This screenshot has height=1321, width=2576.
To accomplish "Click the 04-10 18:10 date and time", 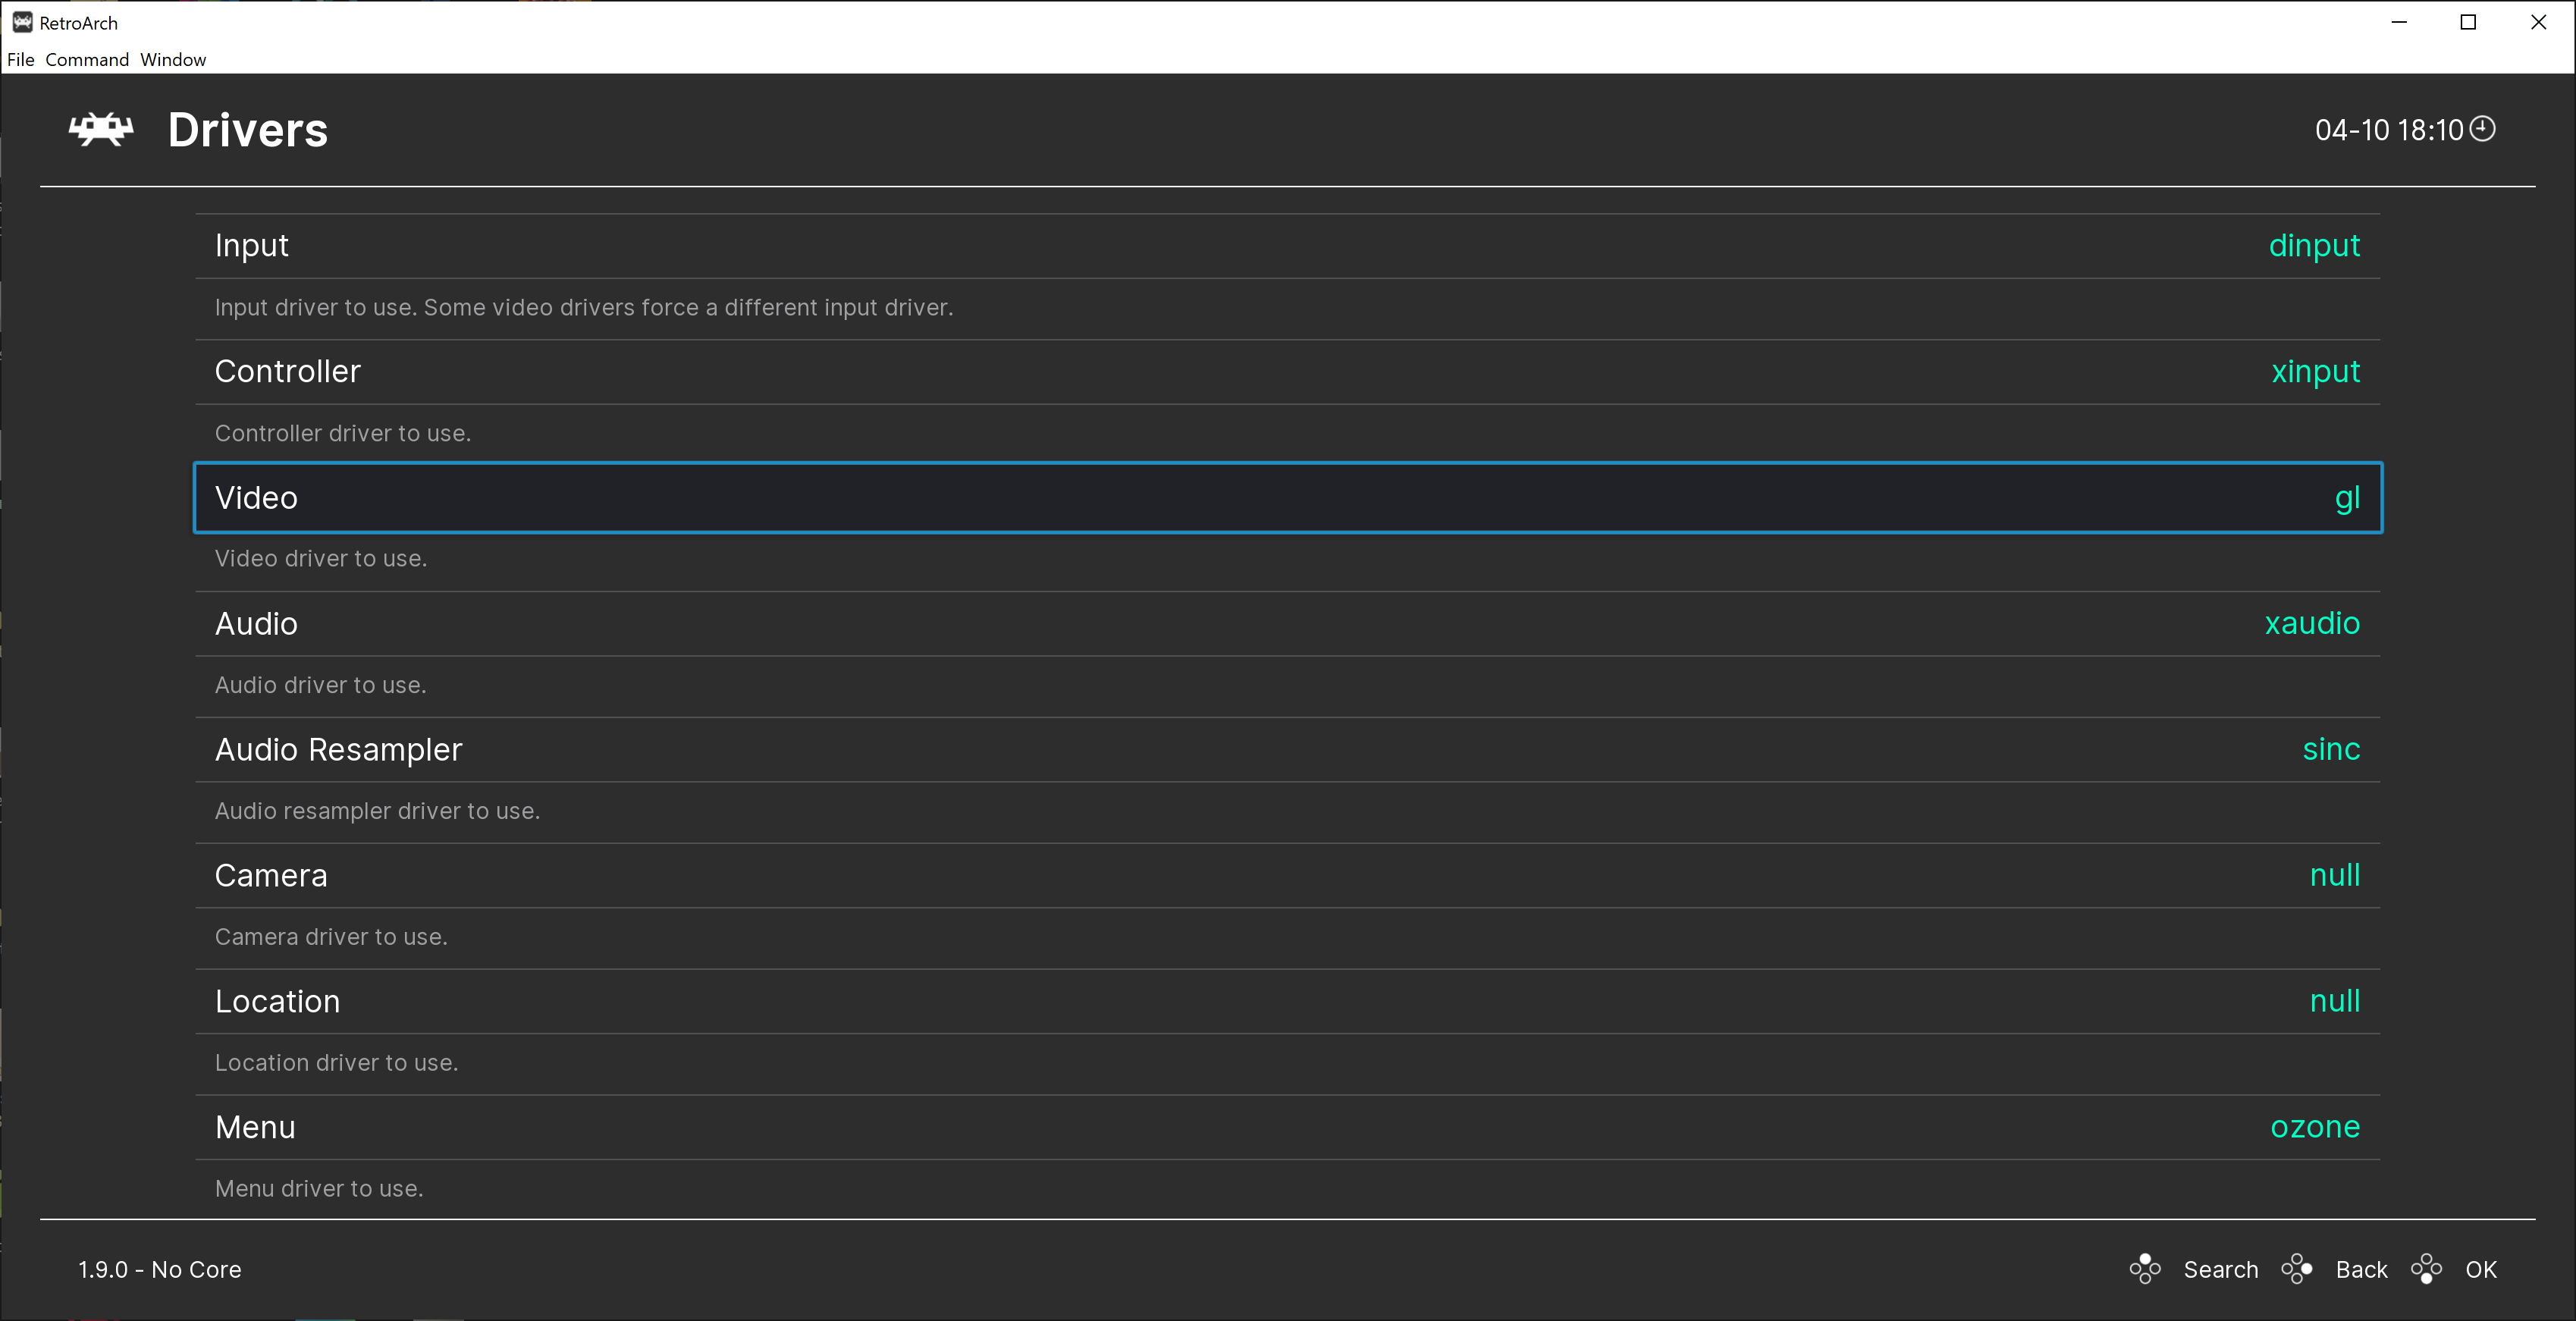I will tap(2389, 130).
